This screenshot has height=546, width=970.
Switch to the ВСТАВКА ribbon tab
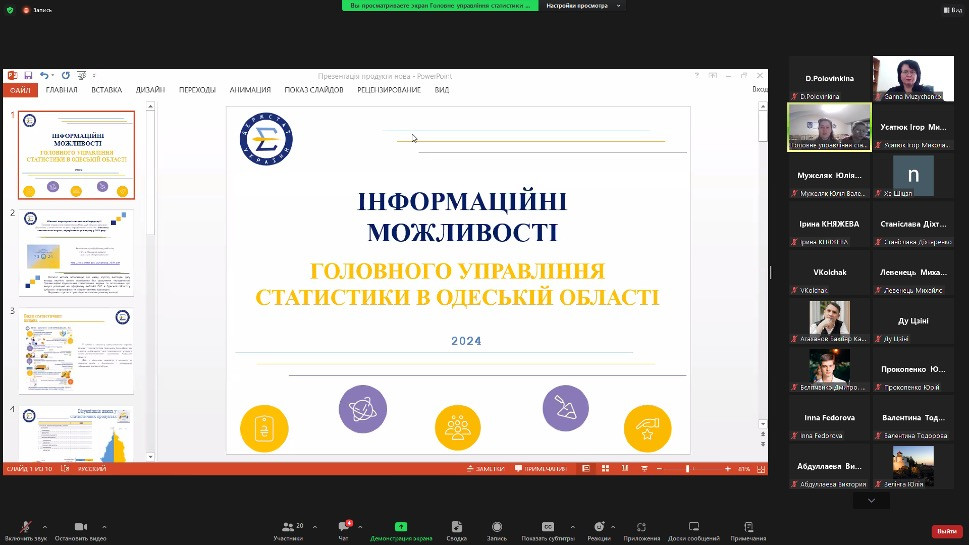coord(106,90)
